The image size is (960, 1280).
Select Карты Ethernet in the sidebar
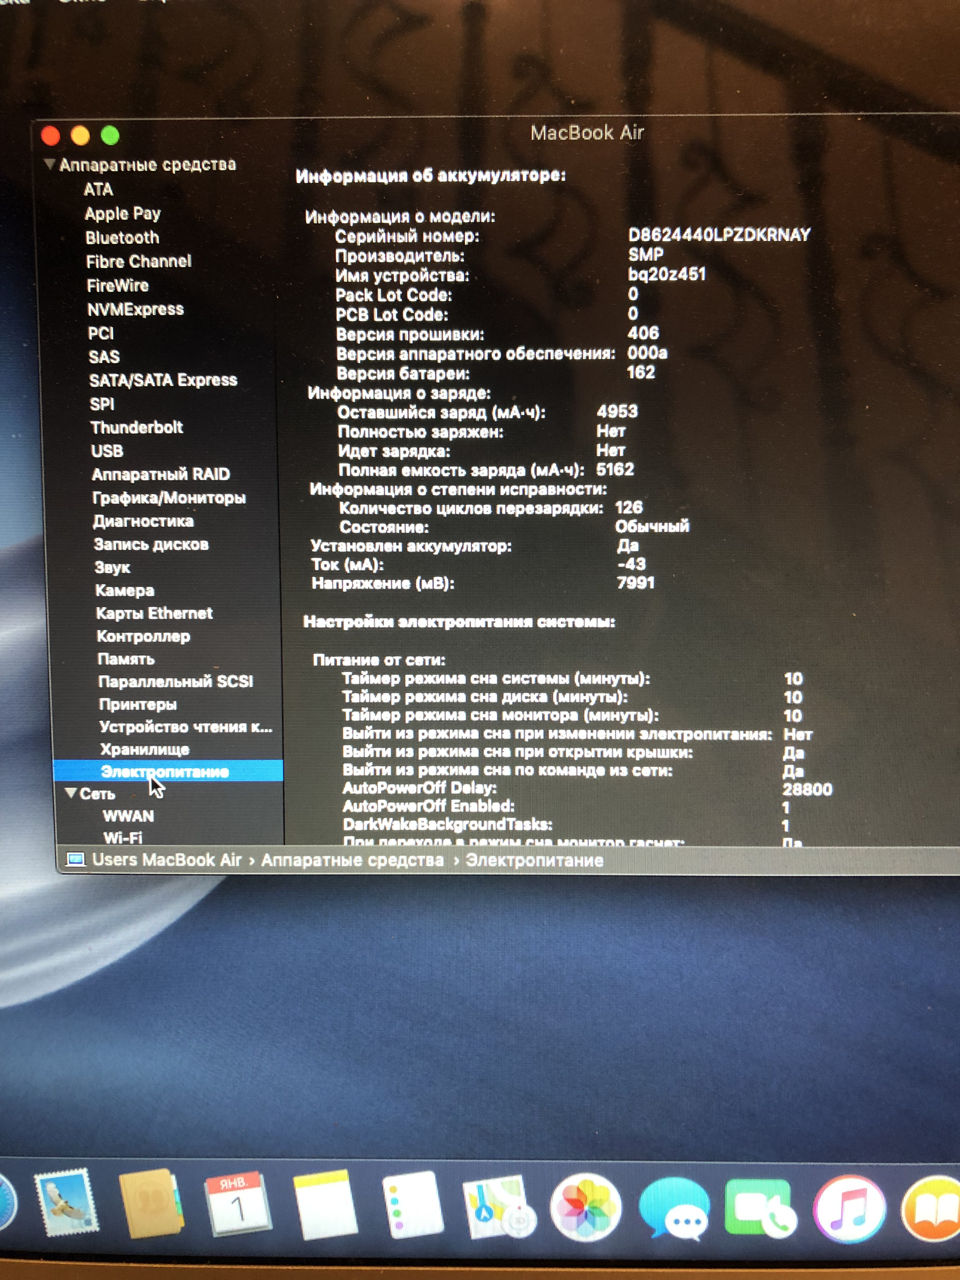(154, 613)
